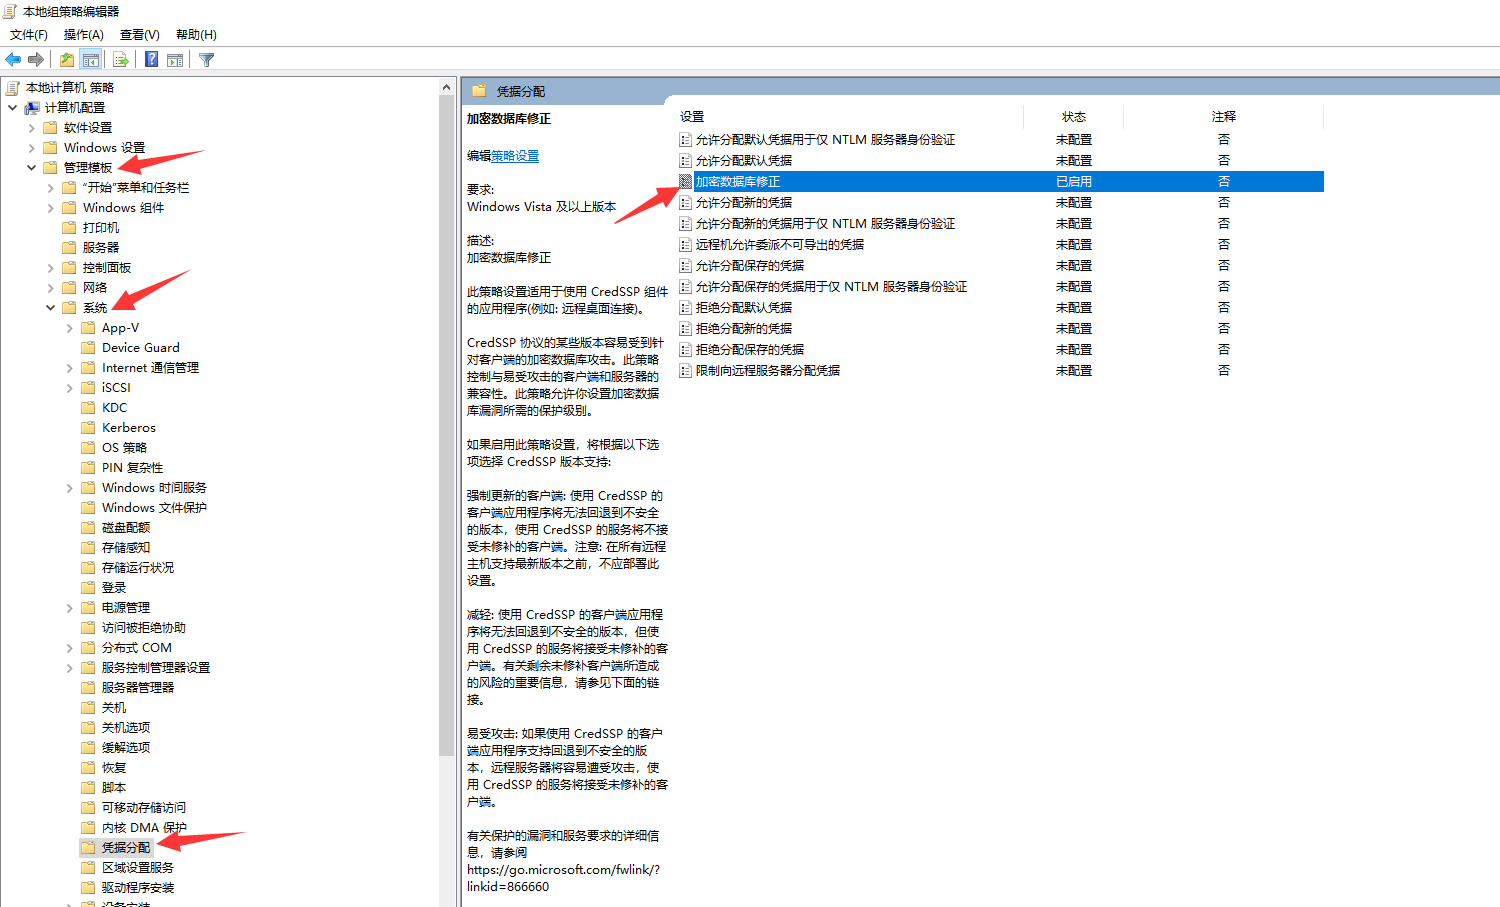Click the Forward arrow in toolbar
Image resolution: width=1500 pixels, height=907 pixels.
(36, 60)
